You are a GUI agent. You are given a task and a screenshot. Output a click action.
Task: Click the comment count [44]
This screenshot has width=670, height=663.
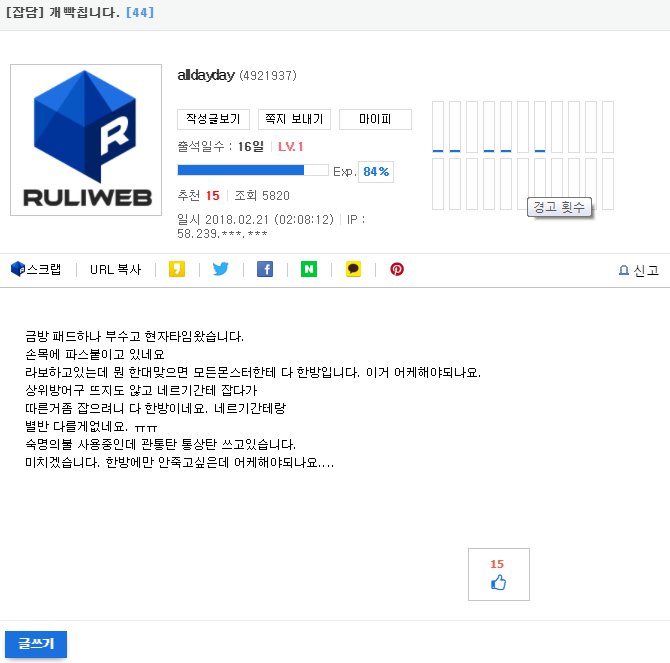tap(140, 13)
